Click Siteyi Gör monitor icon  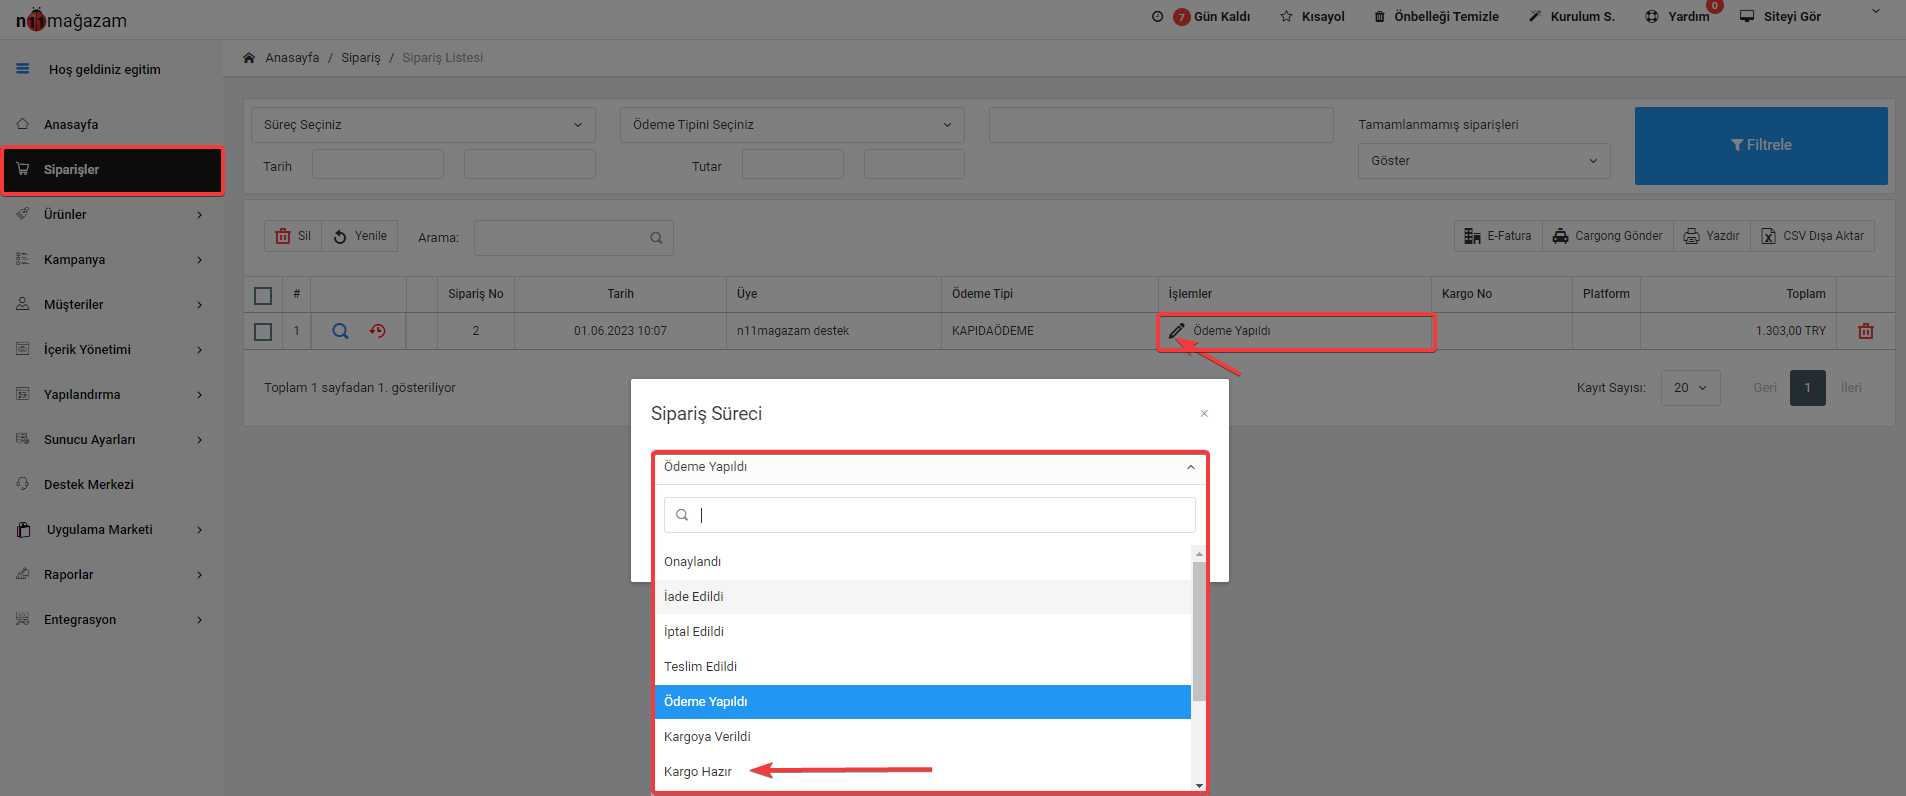pos(1747,17)
